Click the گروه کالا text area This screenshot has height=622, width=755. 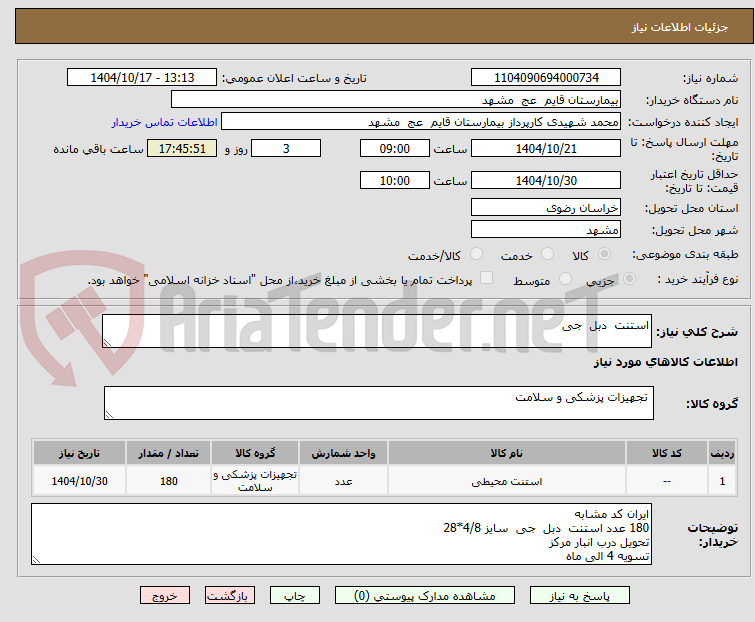click(378, 403)
